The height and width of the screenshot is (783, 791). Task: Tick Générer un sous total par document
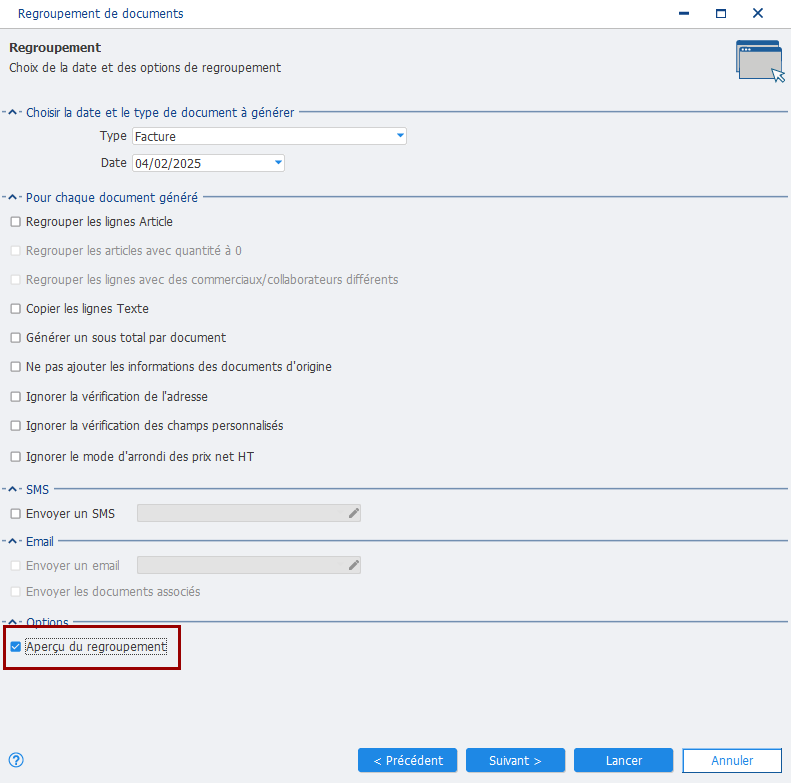click(16, 338)
